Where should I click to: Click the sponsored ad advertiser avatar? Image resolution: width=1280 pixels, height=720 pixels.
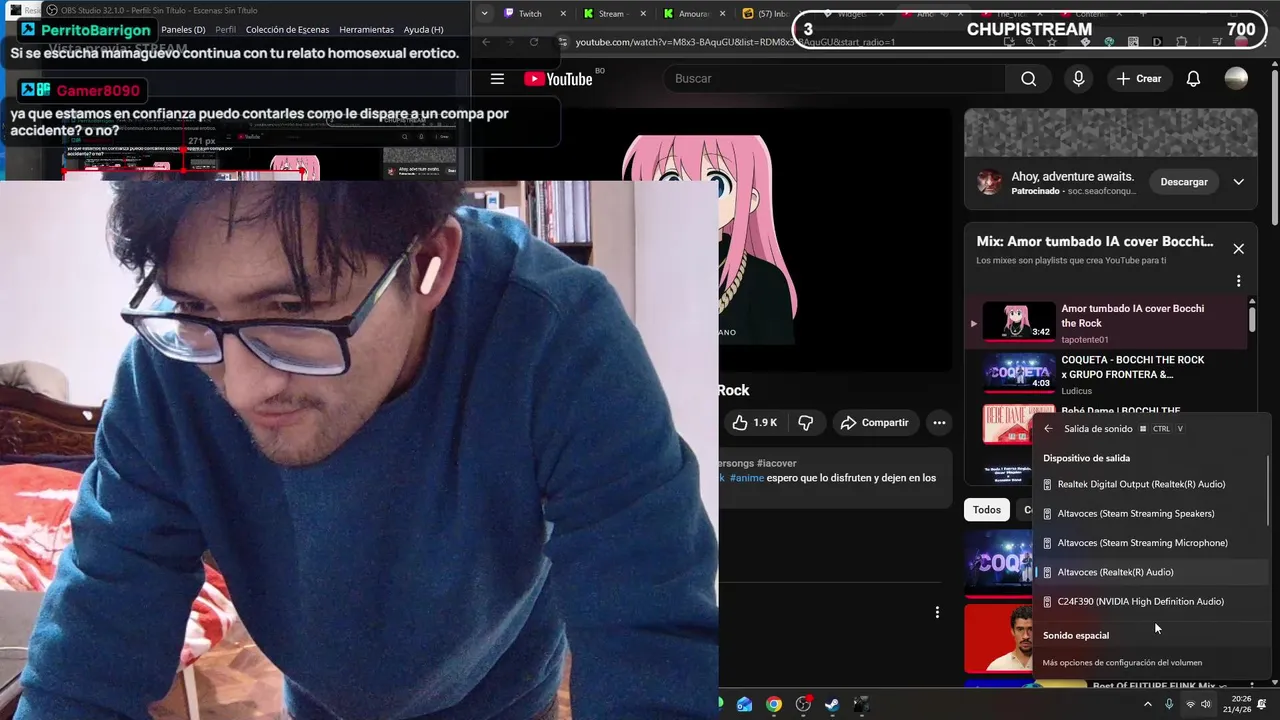click(990, 182)
